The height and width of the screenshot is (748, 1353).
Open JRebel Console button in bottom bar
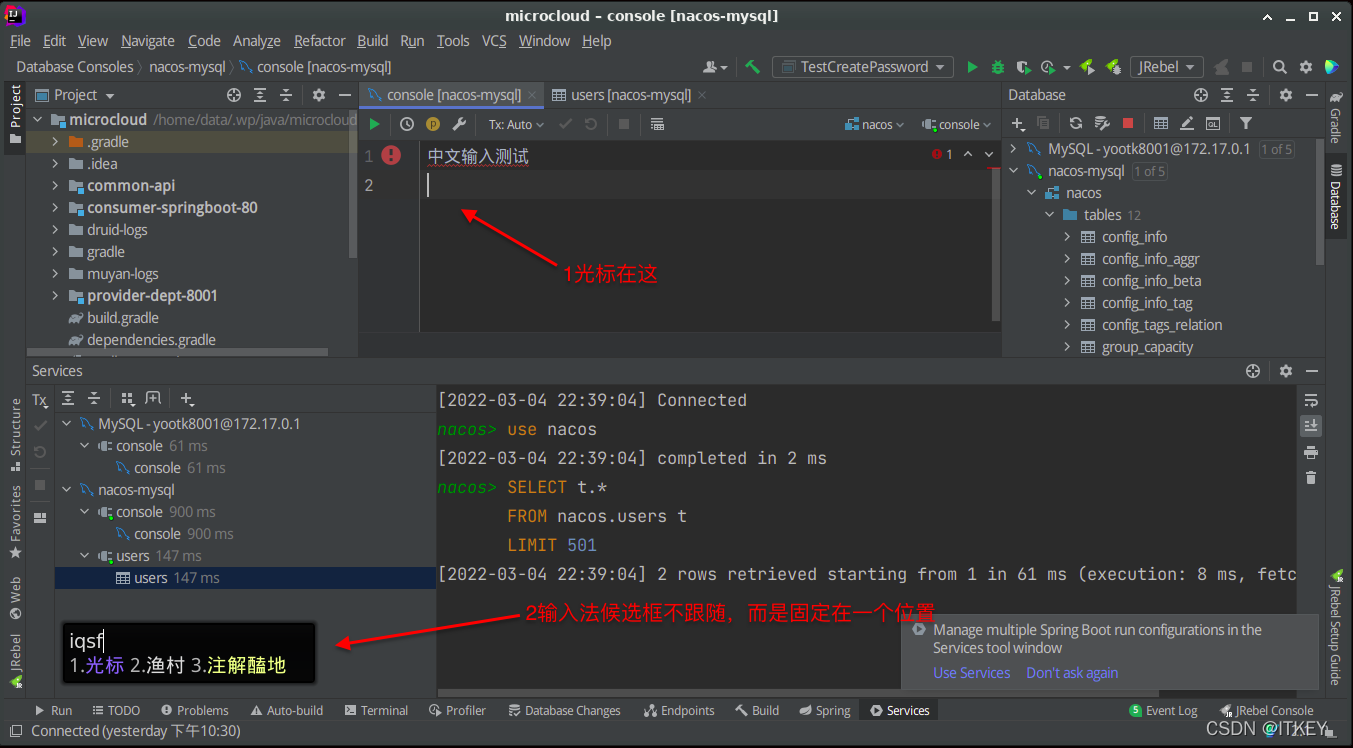[x=1265, y=710]
